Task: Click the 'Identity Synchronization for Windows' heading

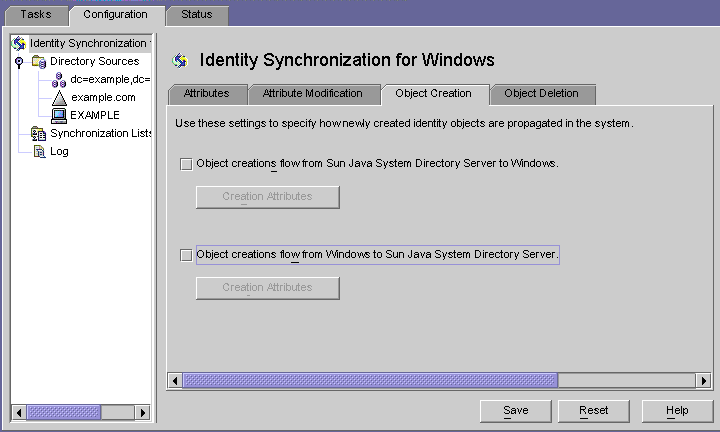Action: 347,61
